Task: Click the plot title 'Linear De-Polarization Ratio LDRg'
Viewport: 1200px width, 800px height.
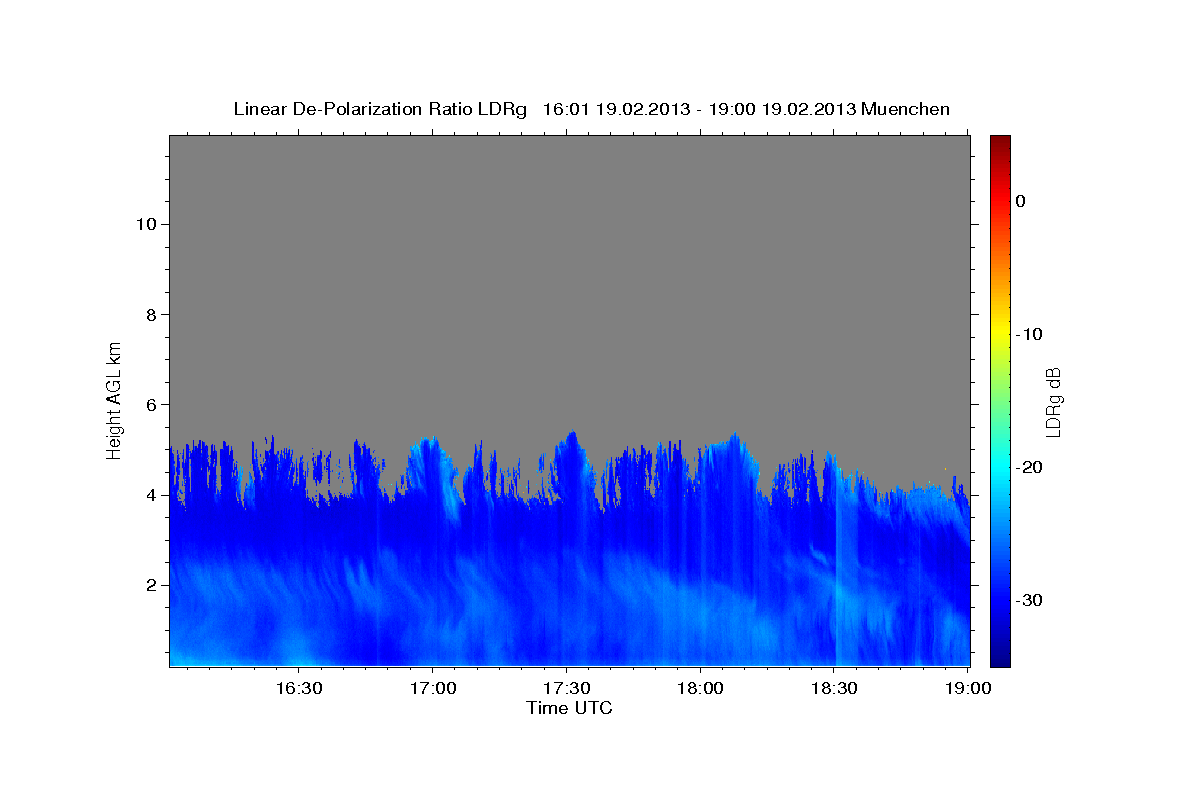Action: [x=379, y=109]
